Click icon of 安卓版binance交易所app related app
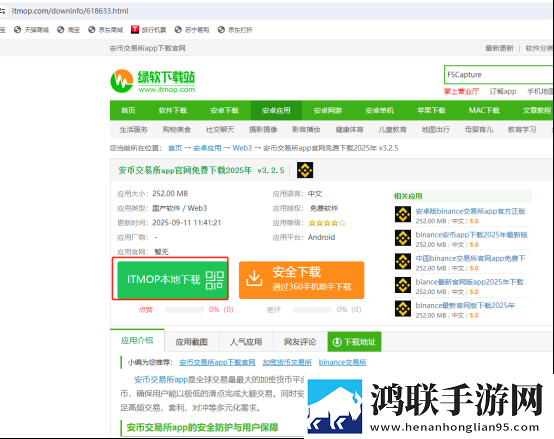This screenshot has height=439, width=554. coord(403,214)
